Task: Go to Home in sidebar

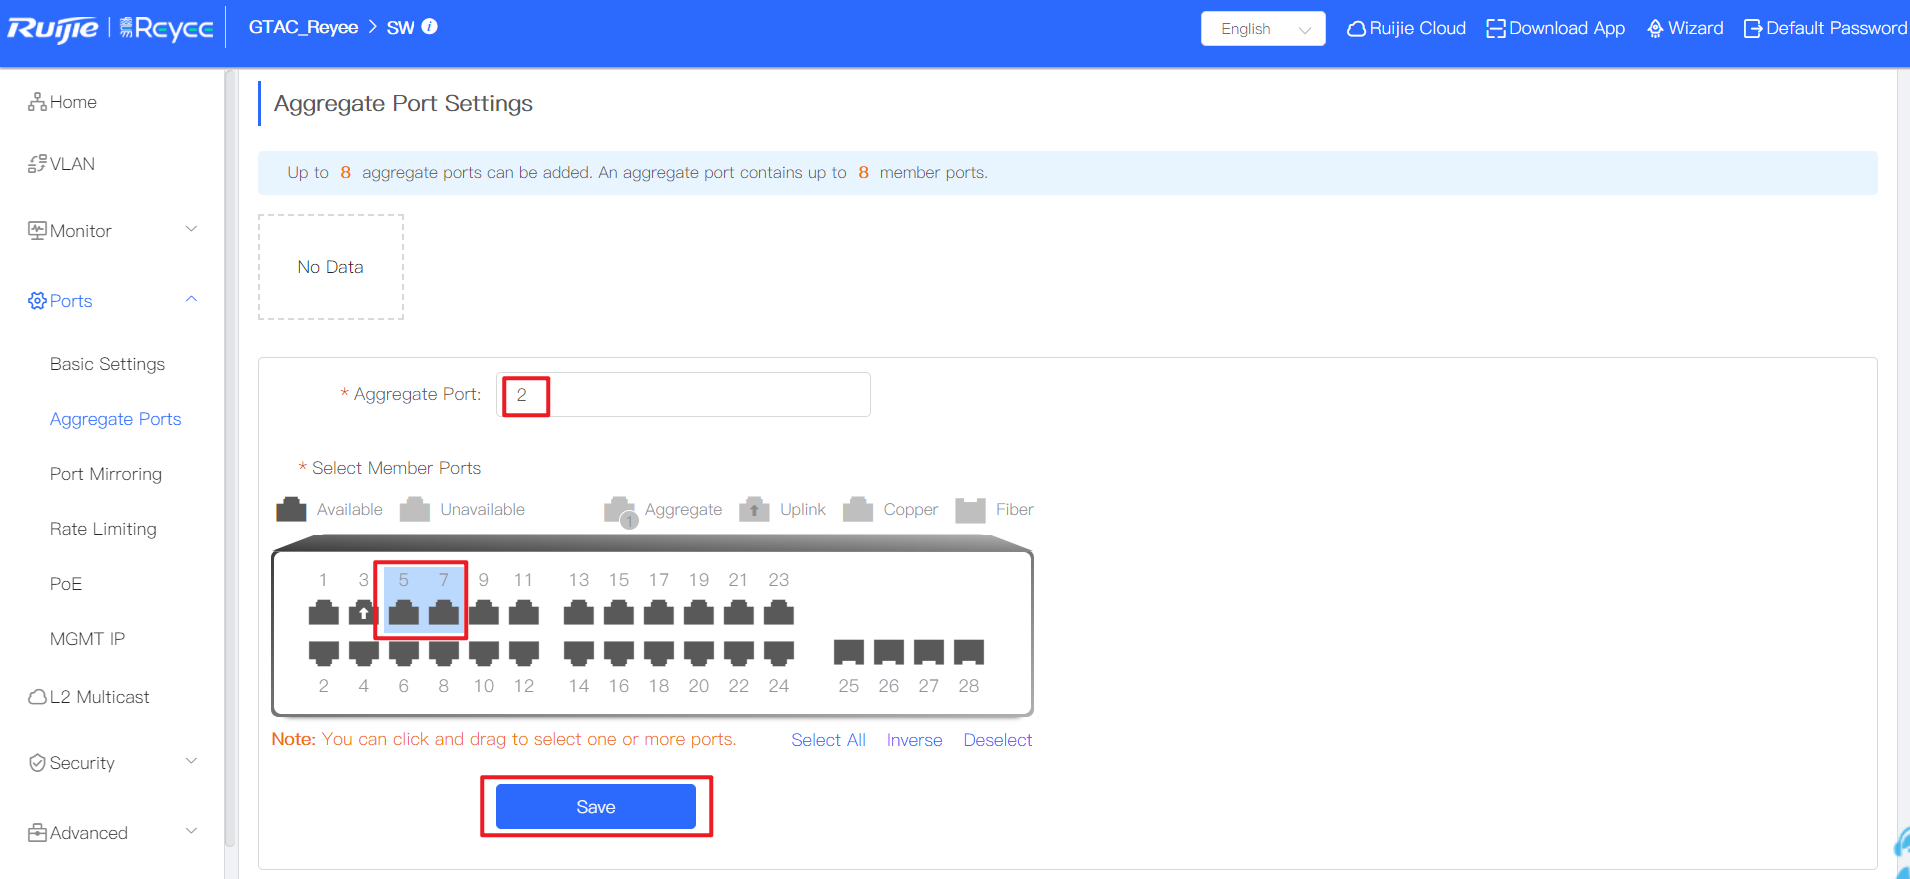Action: pyautogui.click(x=62, y=102)
